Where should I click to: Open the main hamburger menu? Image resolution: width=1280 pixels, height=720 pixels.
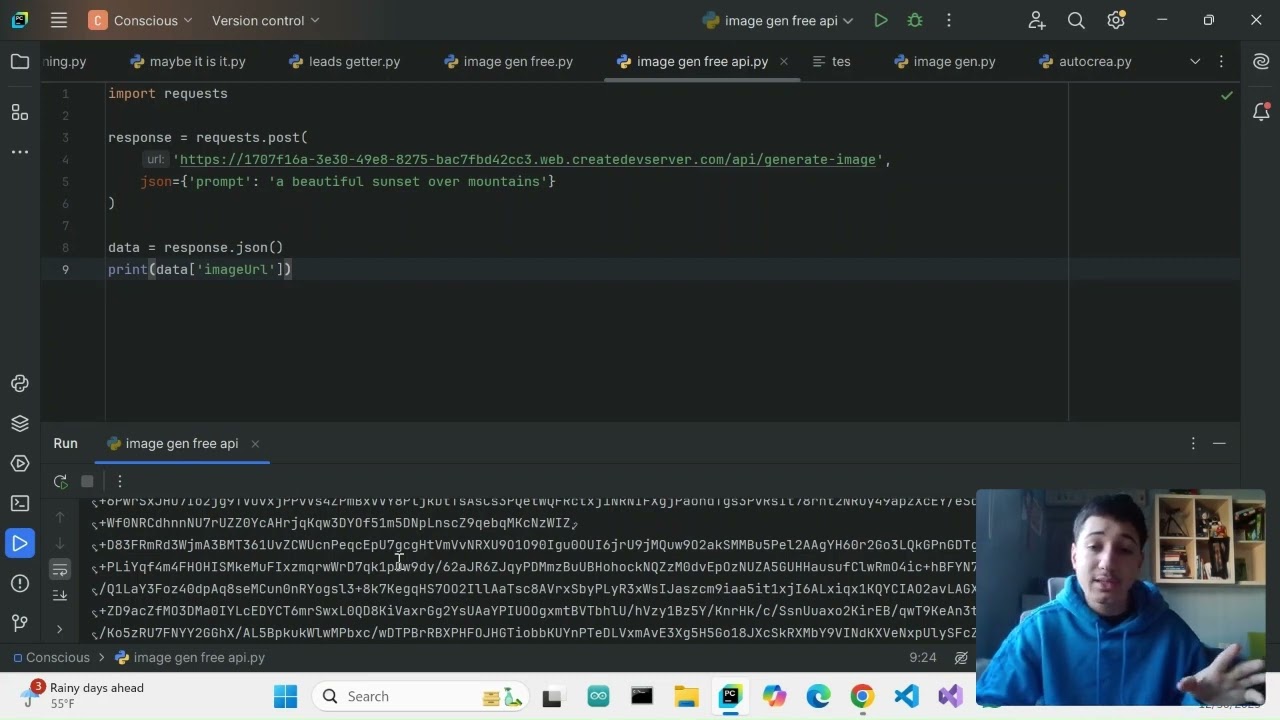point(59,20)
